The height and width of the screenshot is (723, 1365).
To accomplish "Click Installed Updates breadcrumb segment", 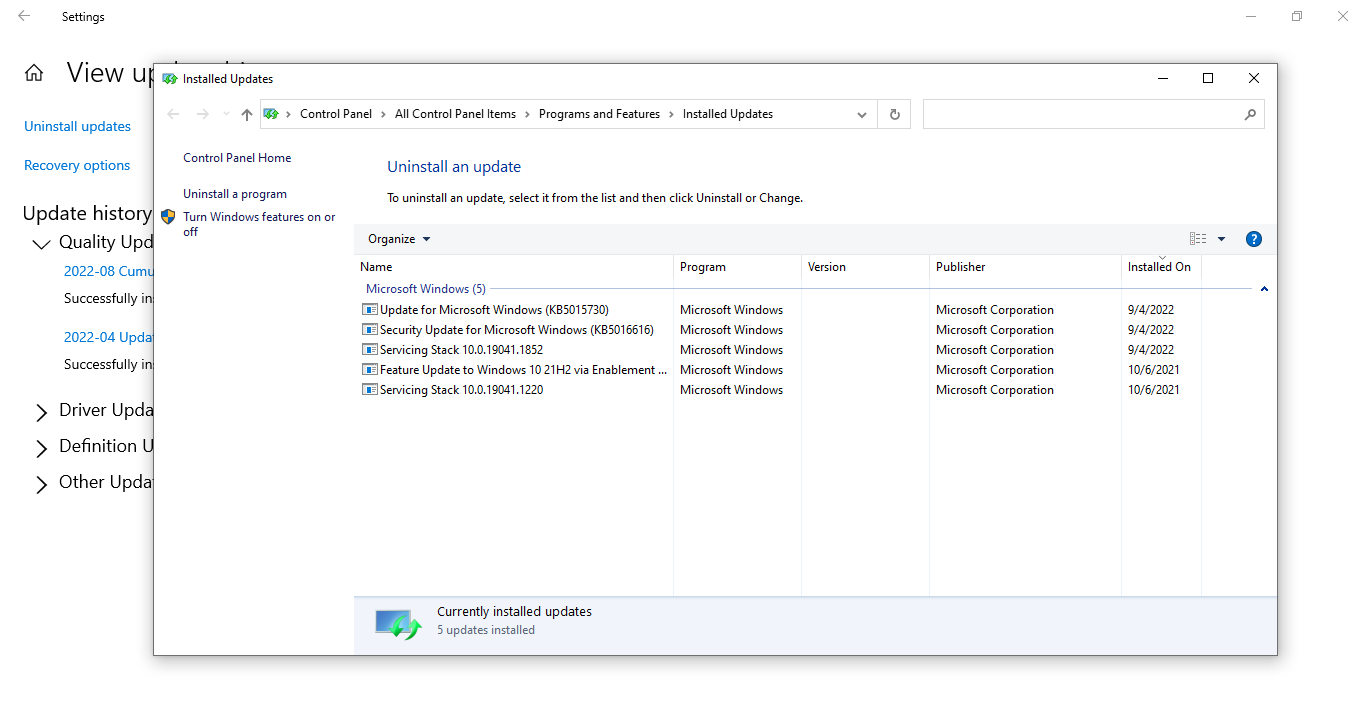I will pos(728,114).
